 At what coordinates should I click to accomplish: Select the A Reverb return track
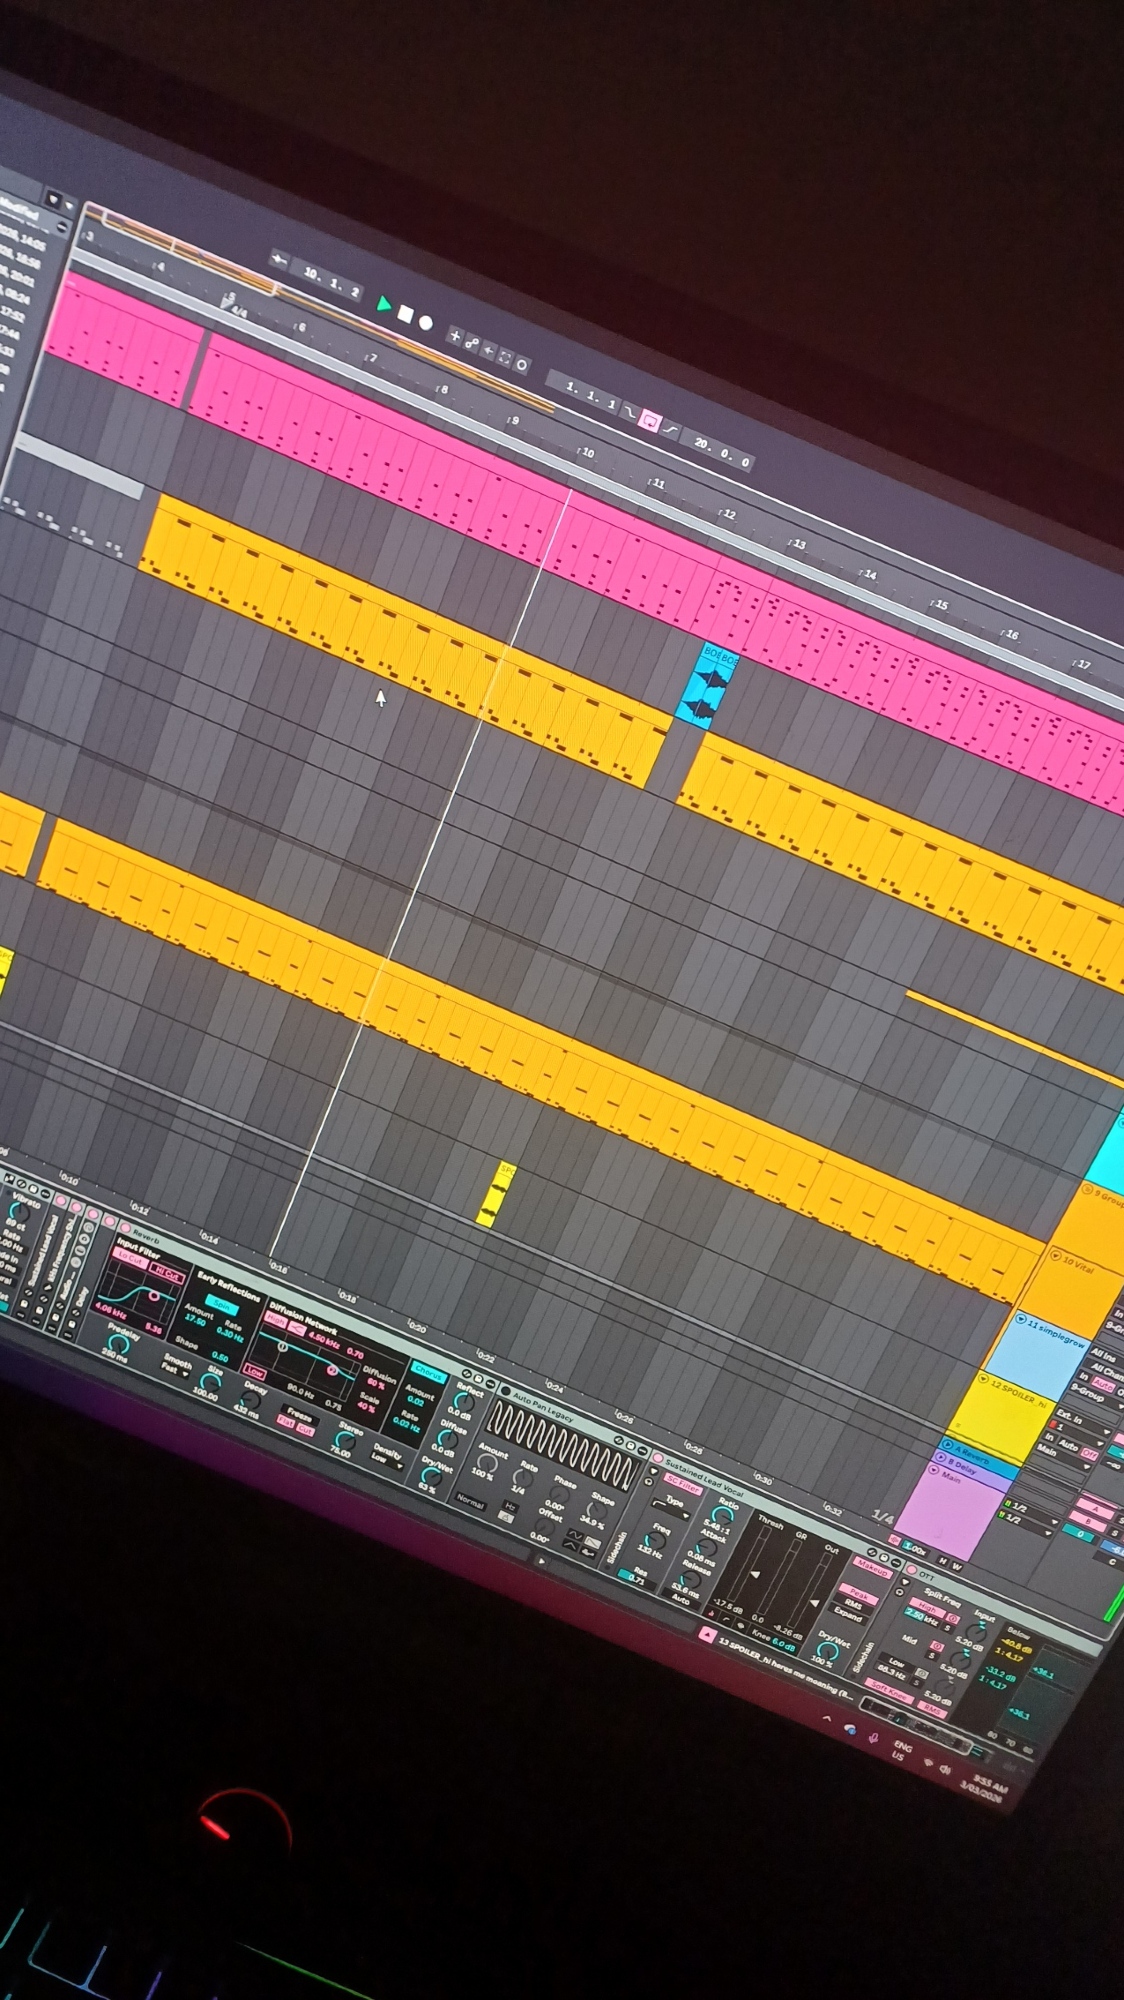pyautogui.click(x=971, y=1455)
